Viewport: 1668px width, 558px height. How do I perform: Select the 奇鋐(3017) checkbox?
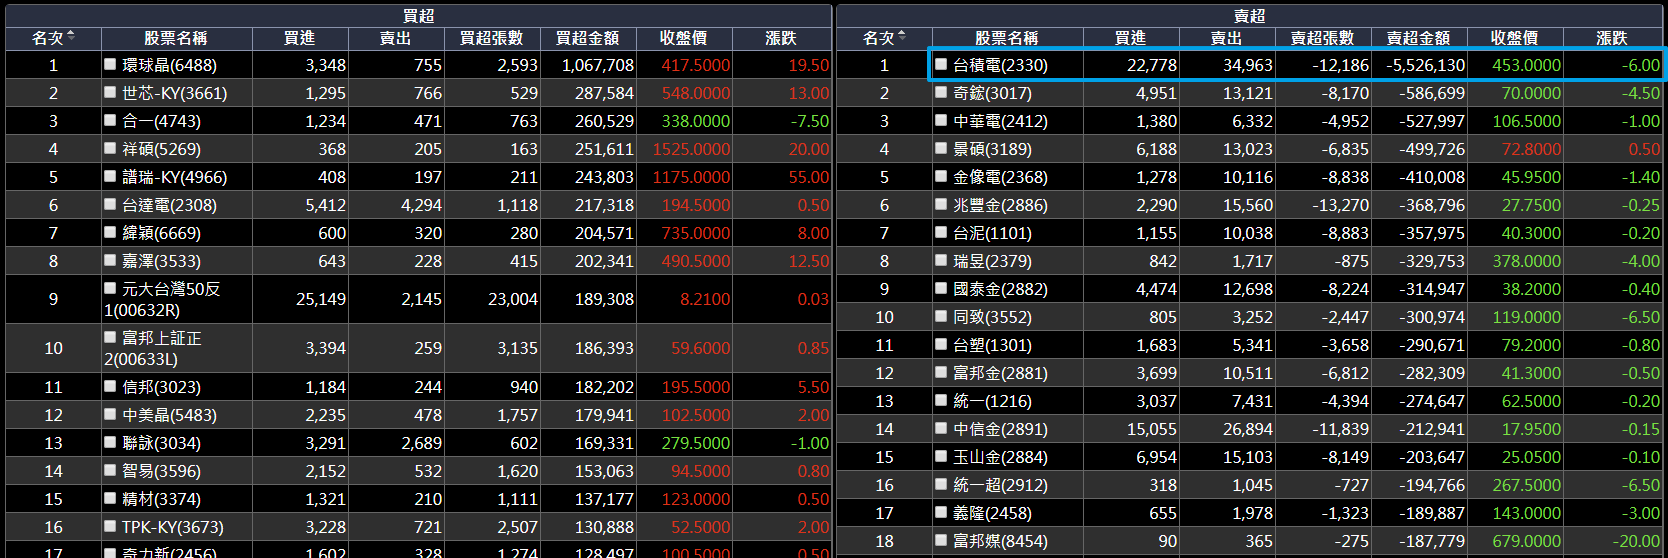[941, 92]
